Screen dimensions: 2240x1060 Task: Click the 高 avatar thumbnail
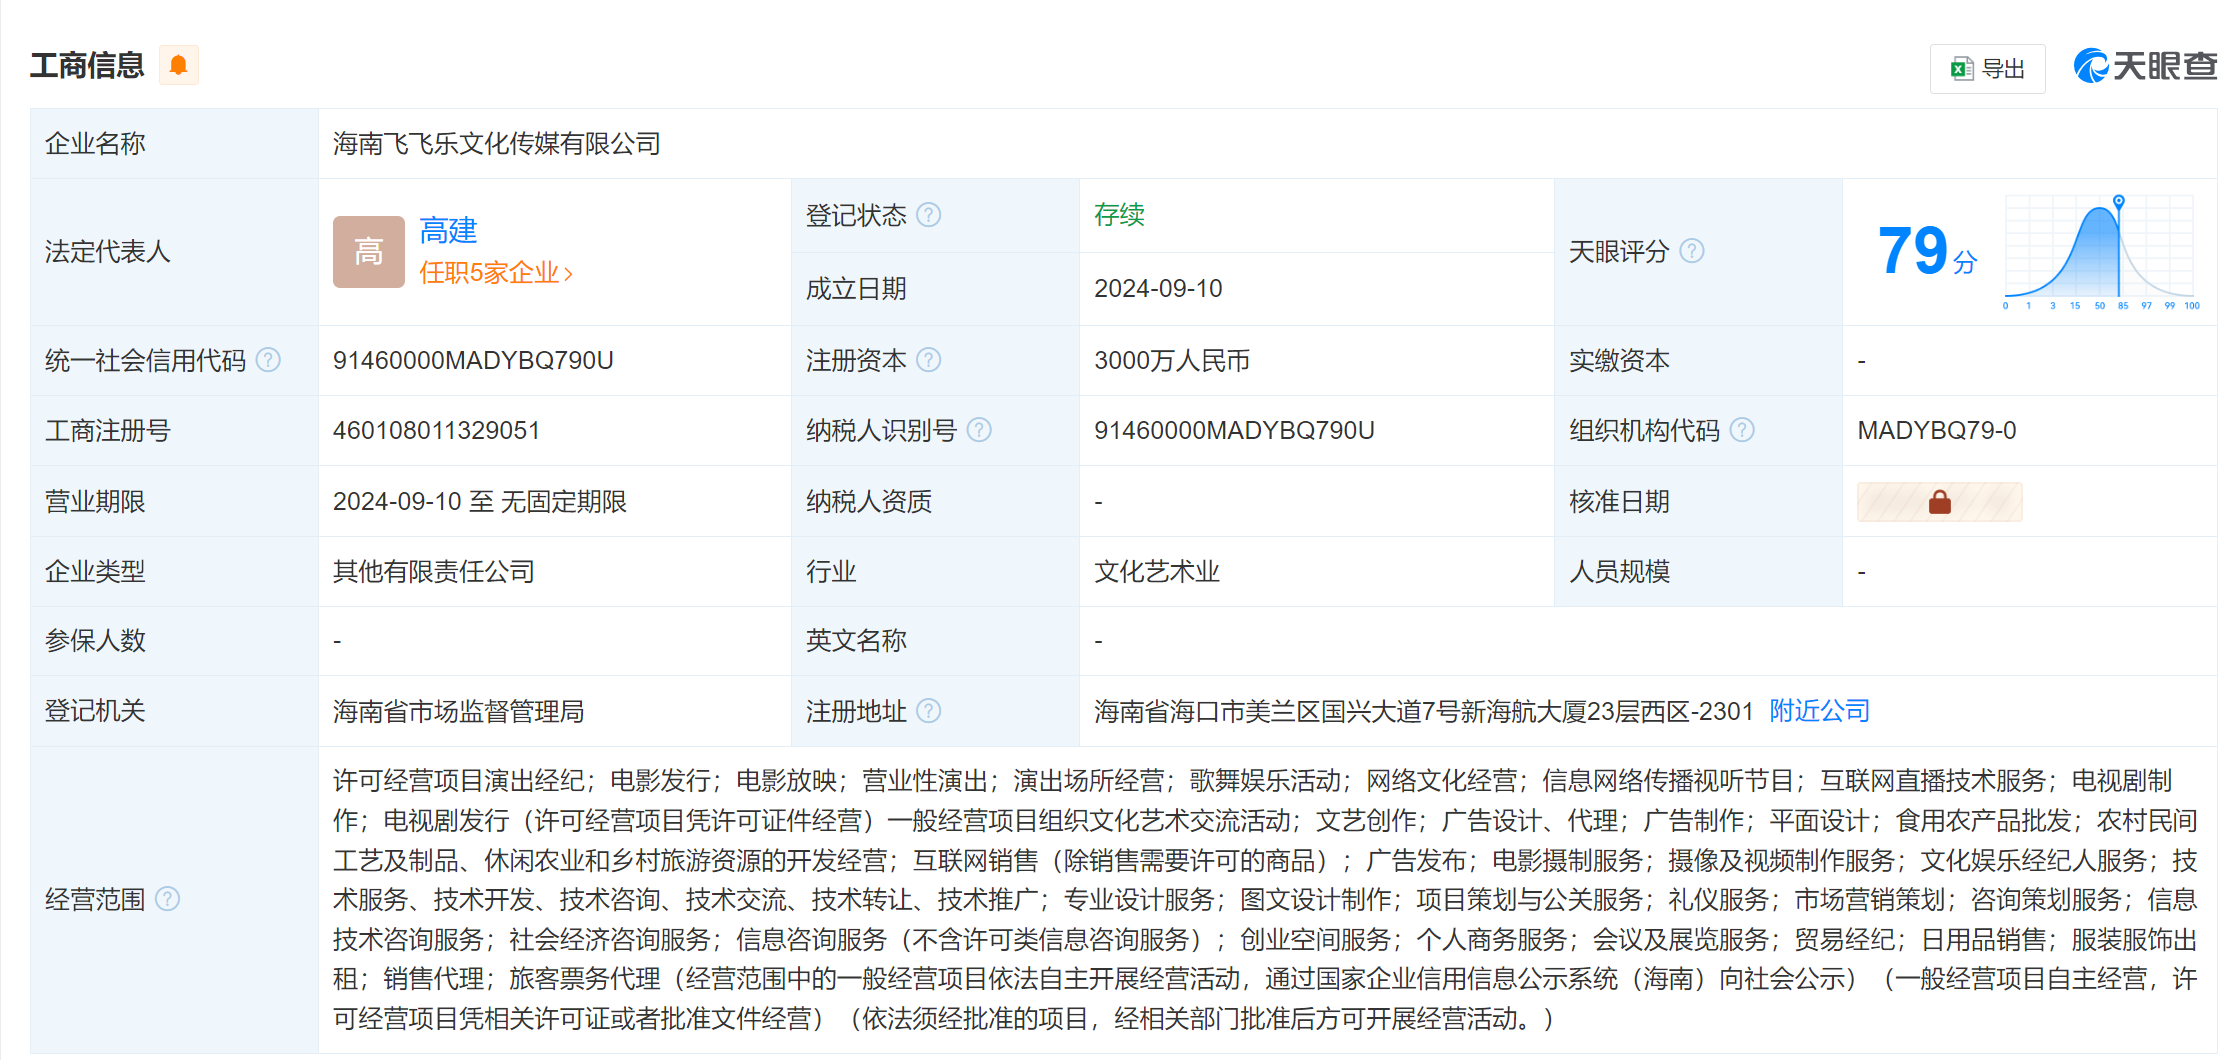pos(368,252)
